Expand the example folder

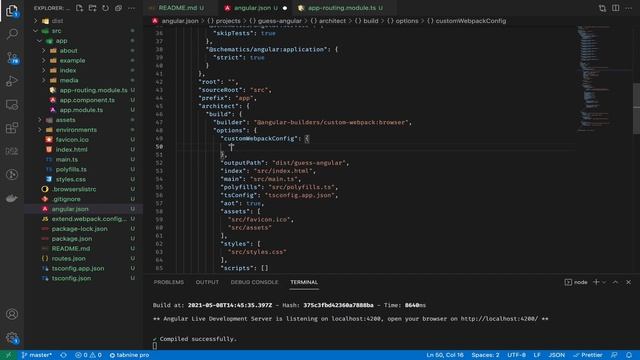(x=72, y=60)
